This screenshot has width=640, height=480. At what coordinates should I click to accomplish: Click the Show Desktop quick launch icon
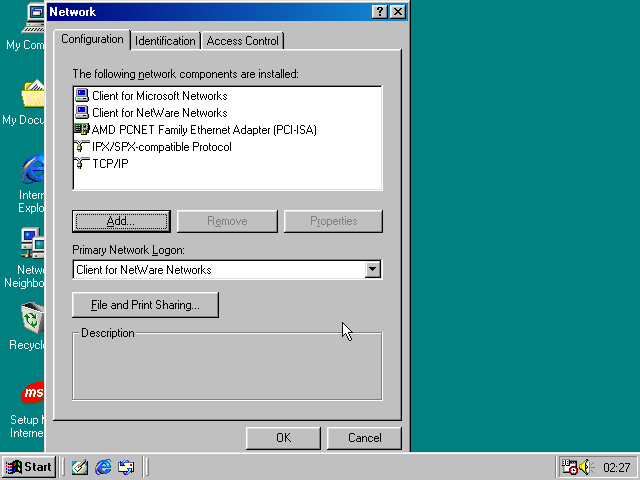click(80, 467)
